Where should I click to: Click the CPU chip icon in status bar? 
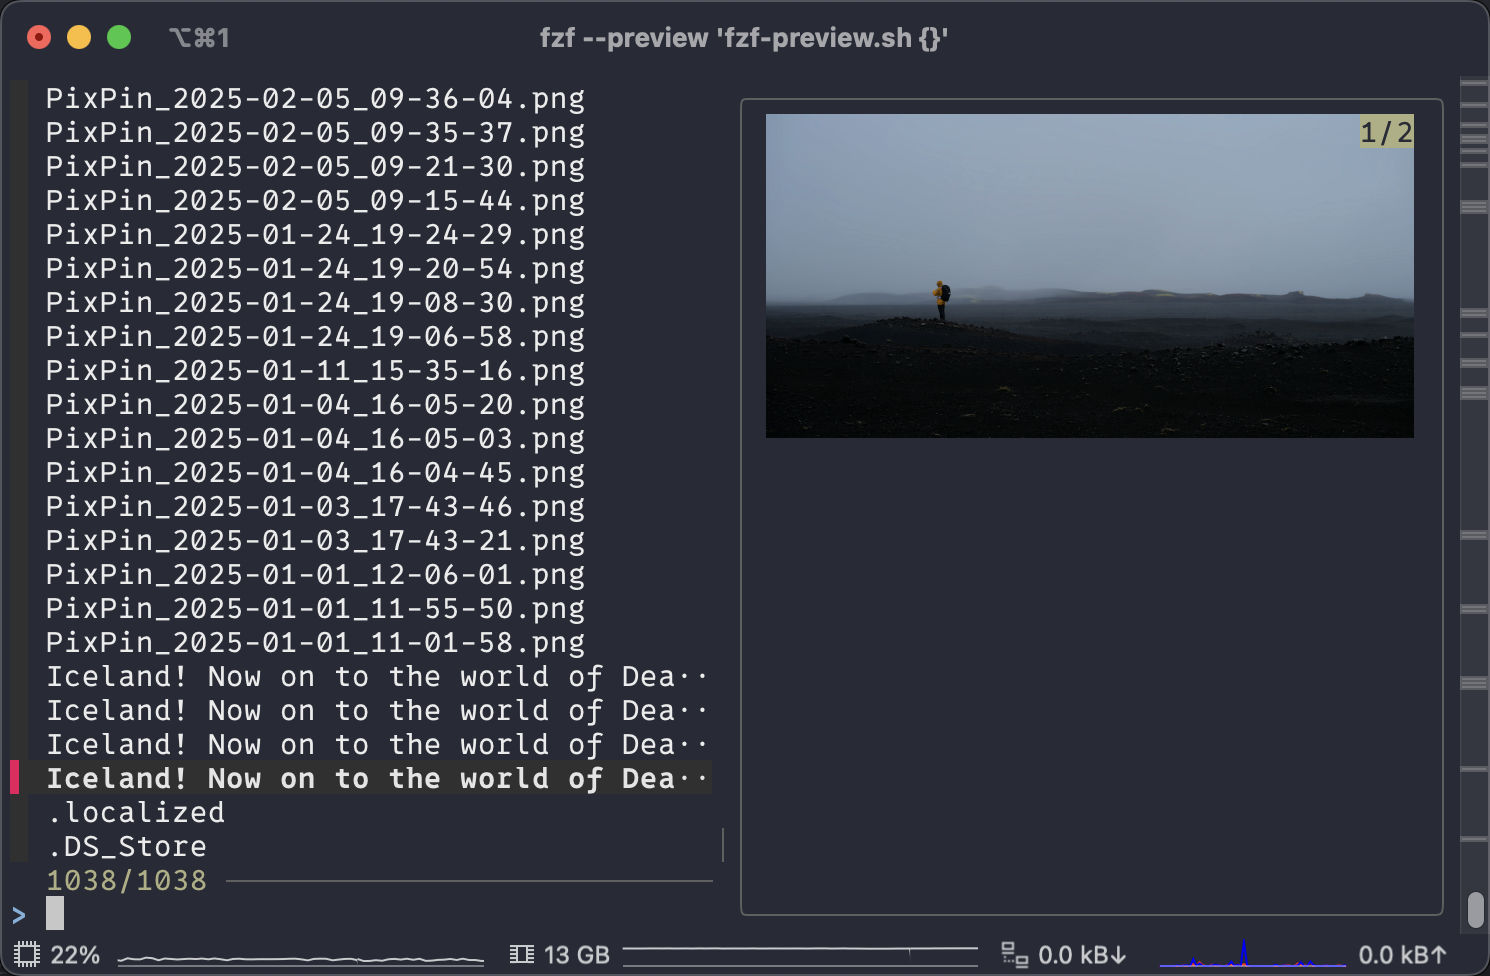coord(27,954)
